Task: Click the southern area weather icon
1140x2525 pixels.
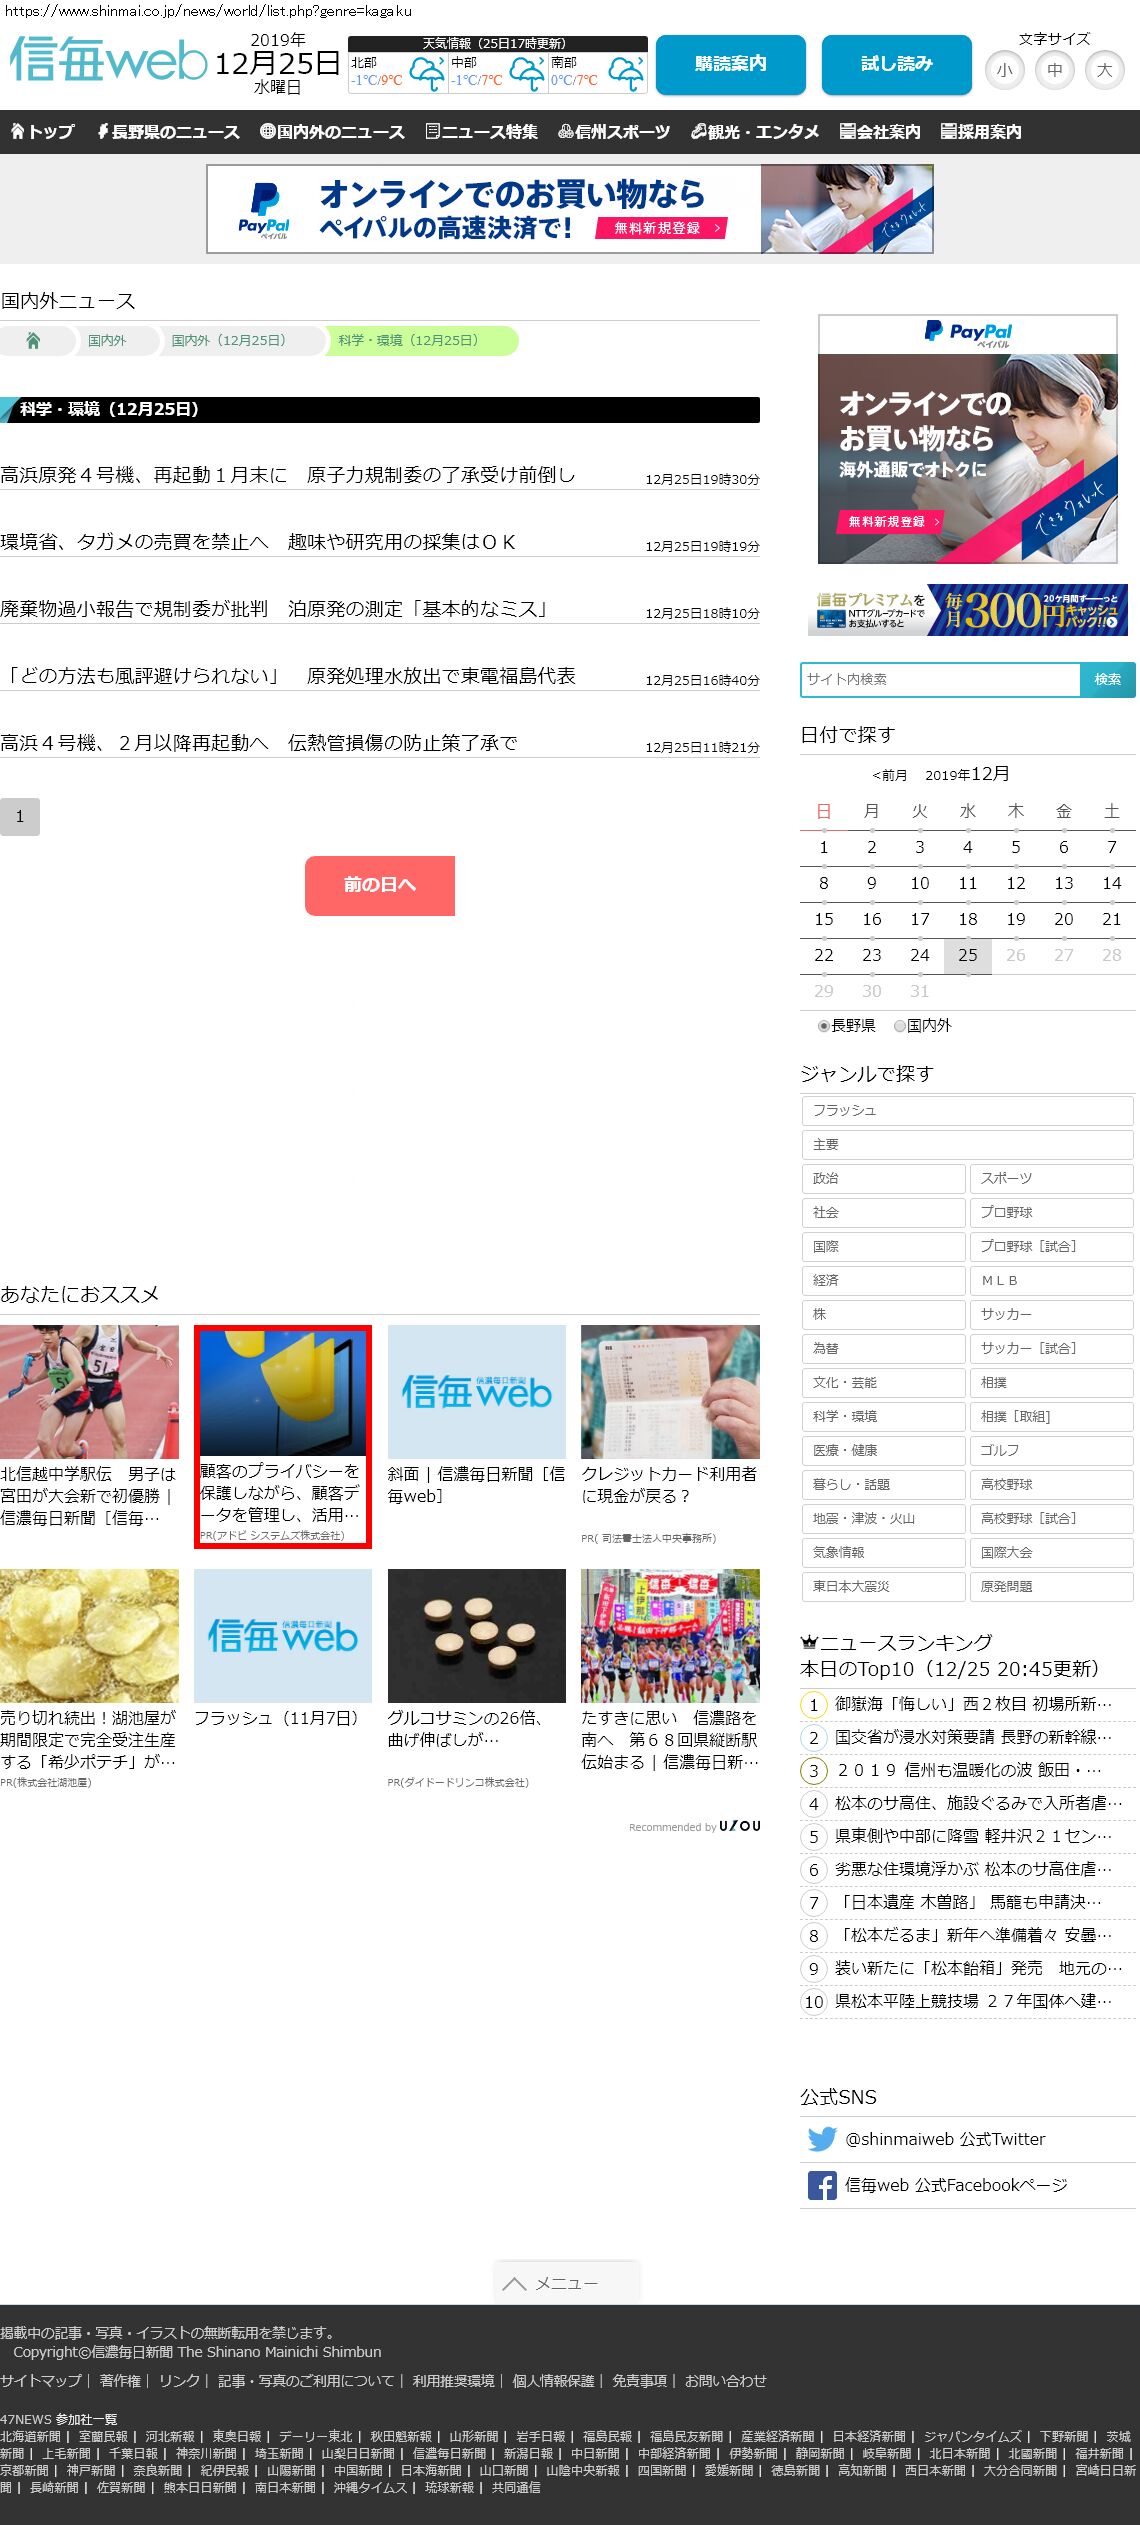Action: [x=627, y=74]
